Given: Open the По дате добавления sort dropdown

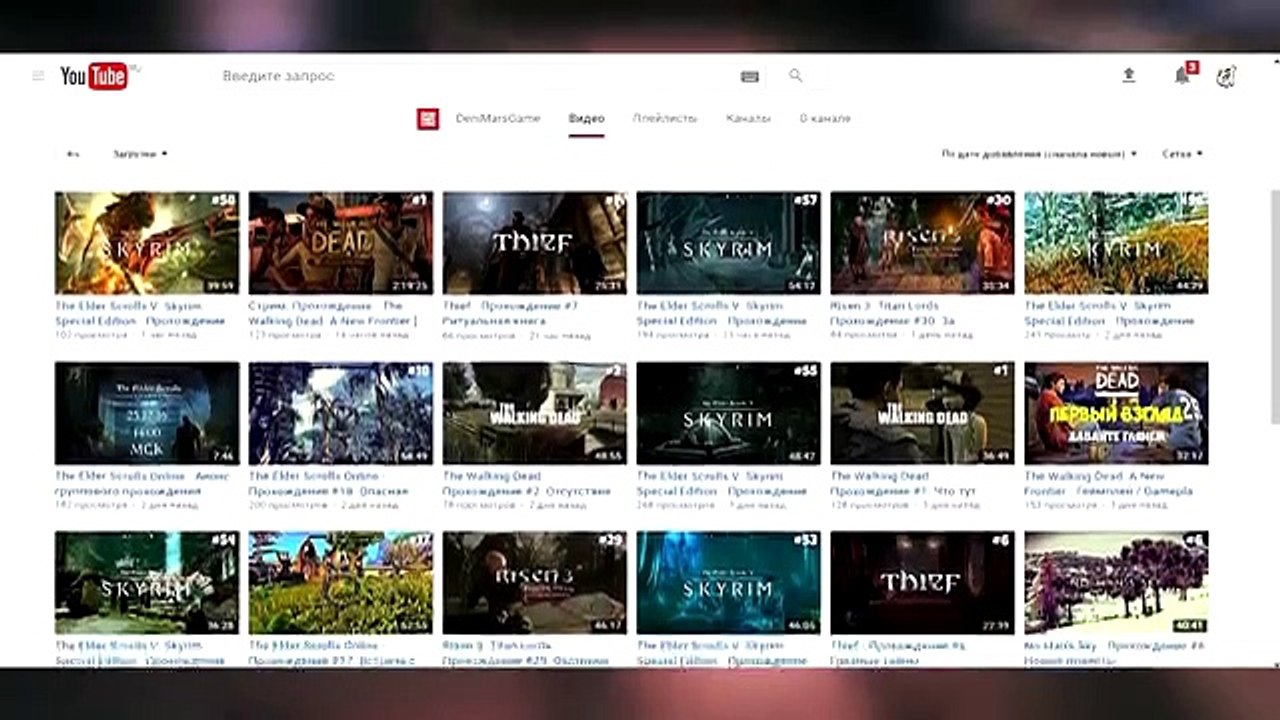Looking at the screenshot, I should click(x=1039, y=154).
